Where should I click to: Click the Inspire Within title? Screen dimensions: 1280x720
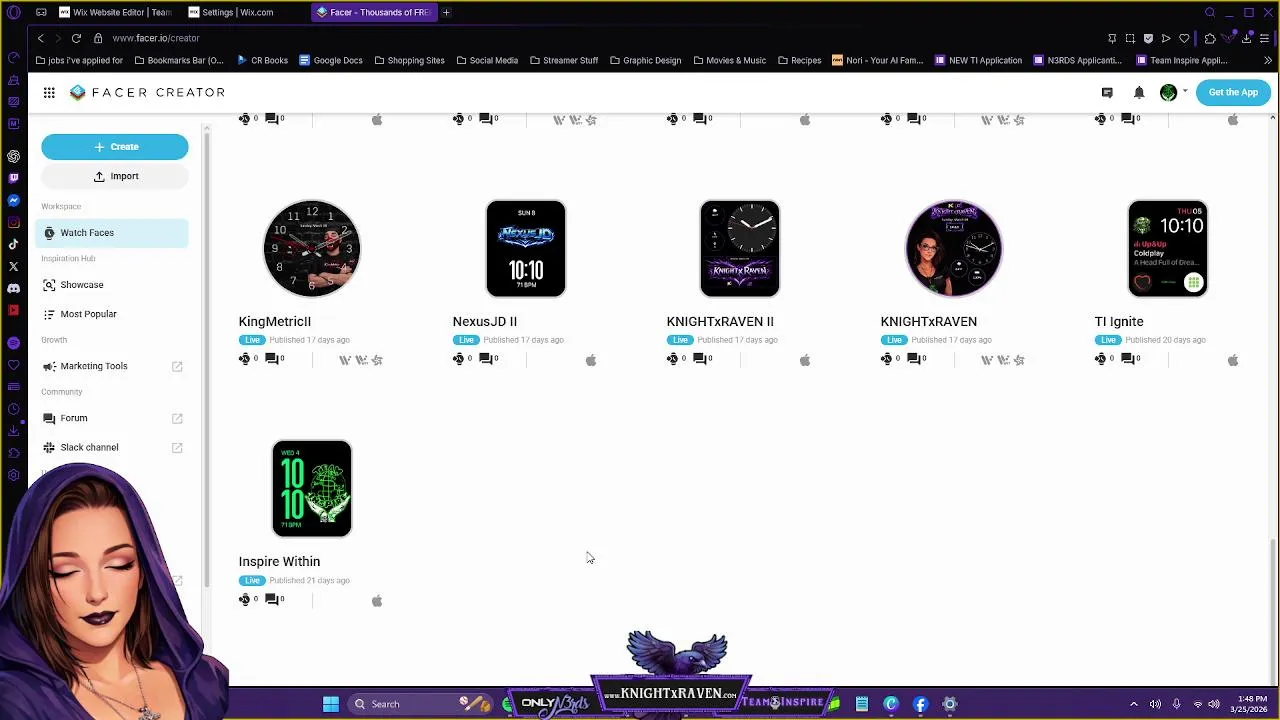click(x=279, y=562)
